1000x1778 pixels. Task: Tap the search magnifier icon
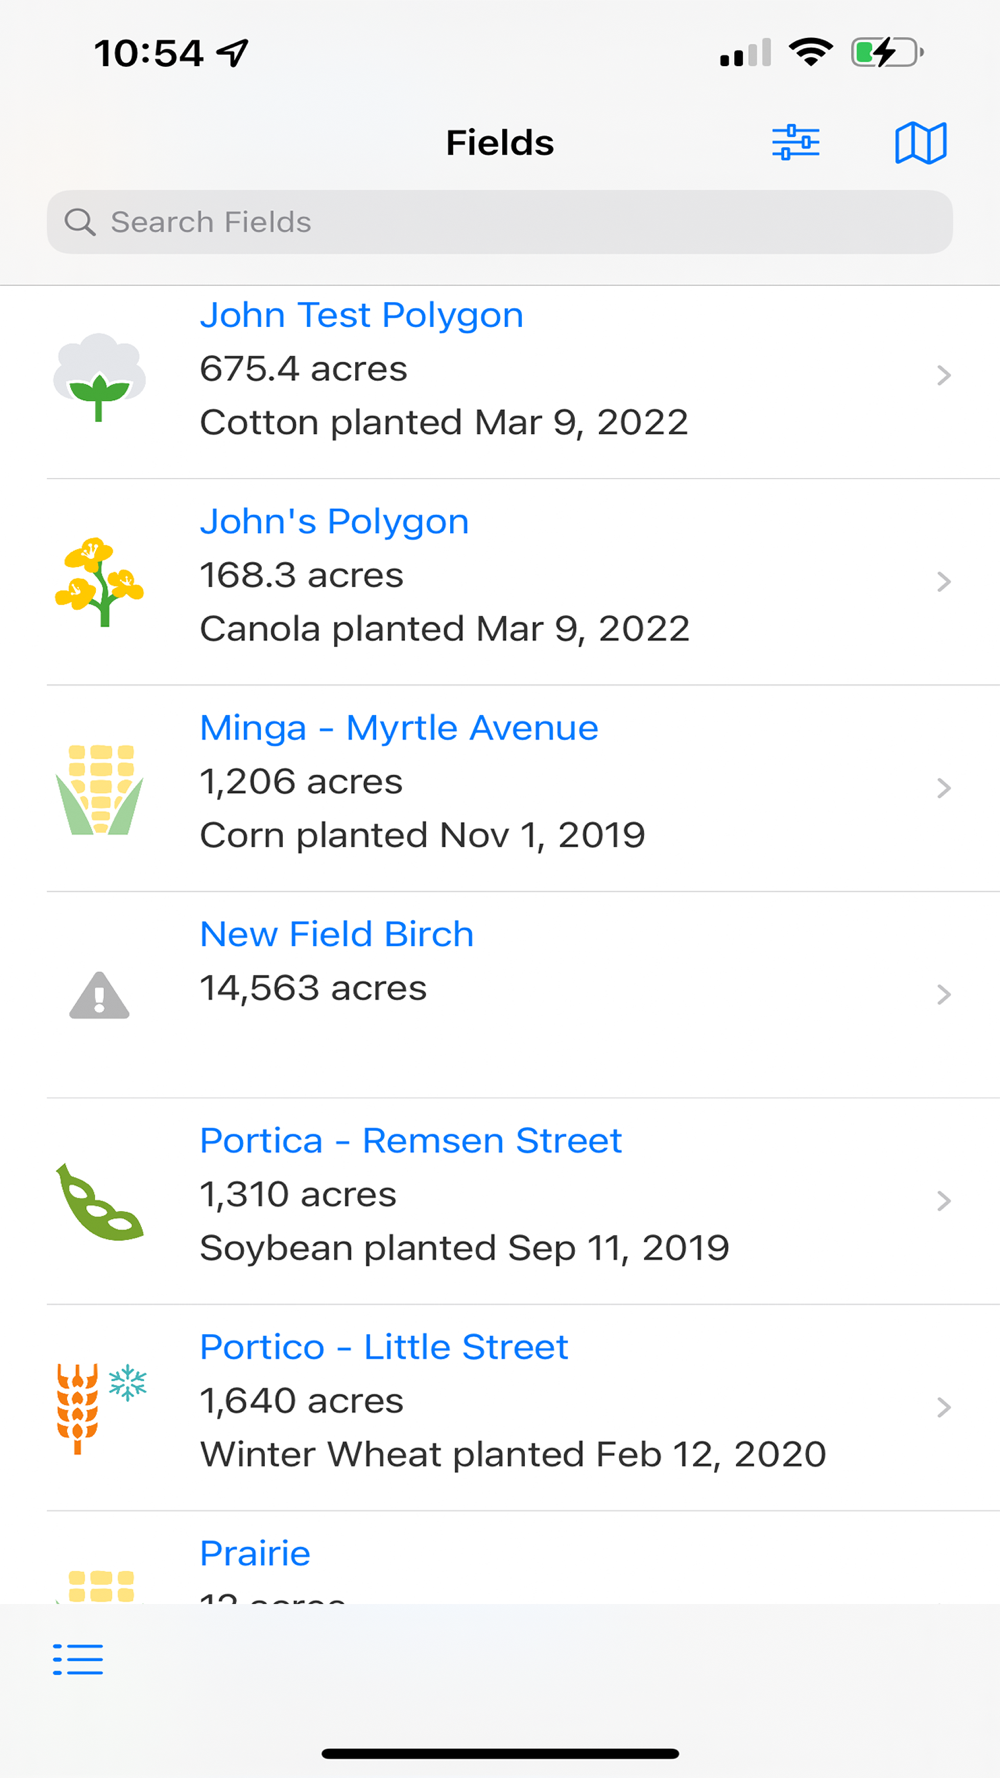tap(80, 222)
